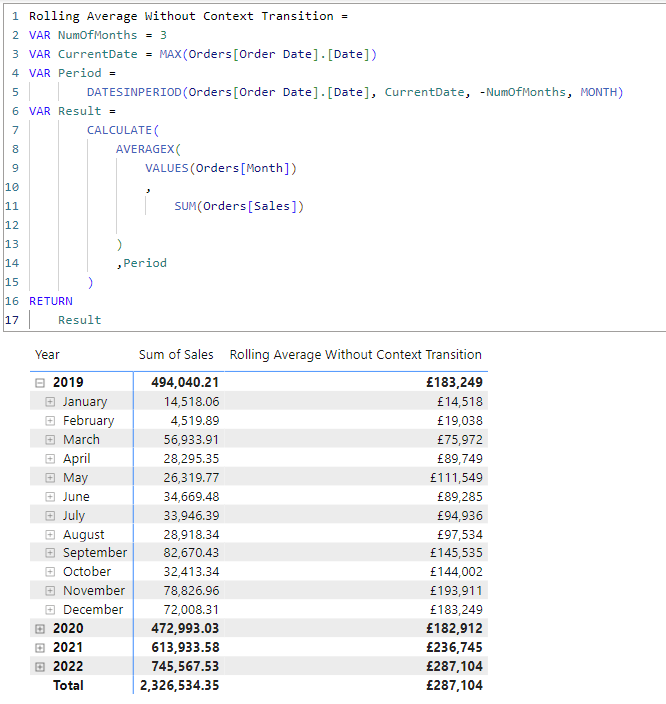The image size is (666, 704).
Task: Click SUM(Orders[Sales]) expression
Action: [x=239, y=206]
